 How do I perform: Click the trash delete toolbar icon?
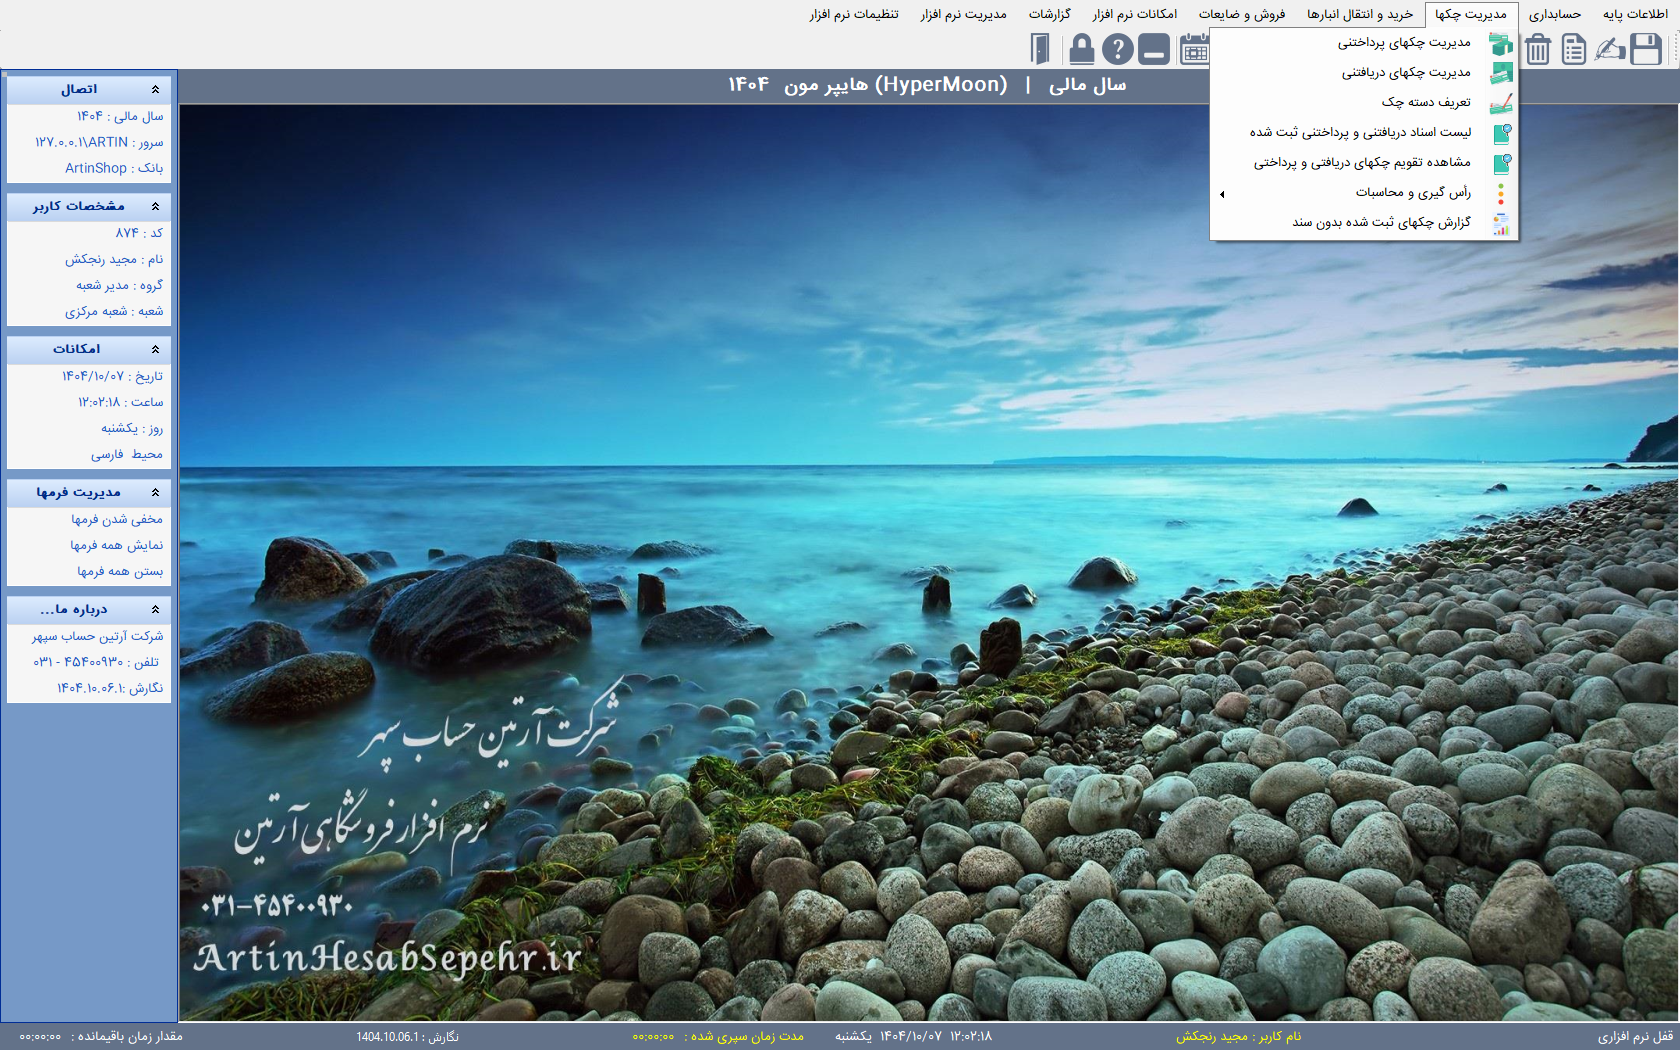point(1538,48)
